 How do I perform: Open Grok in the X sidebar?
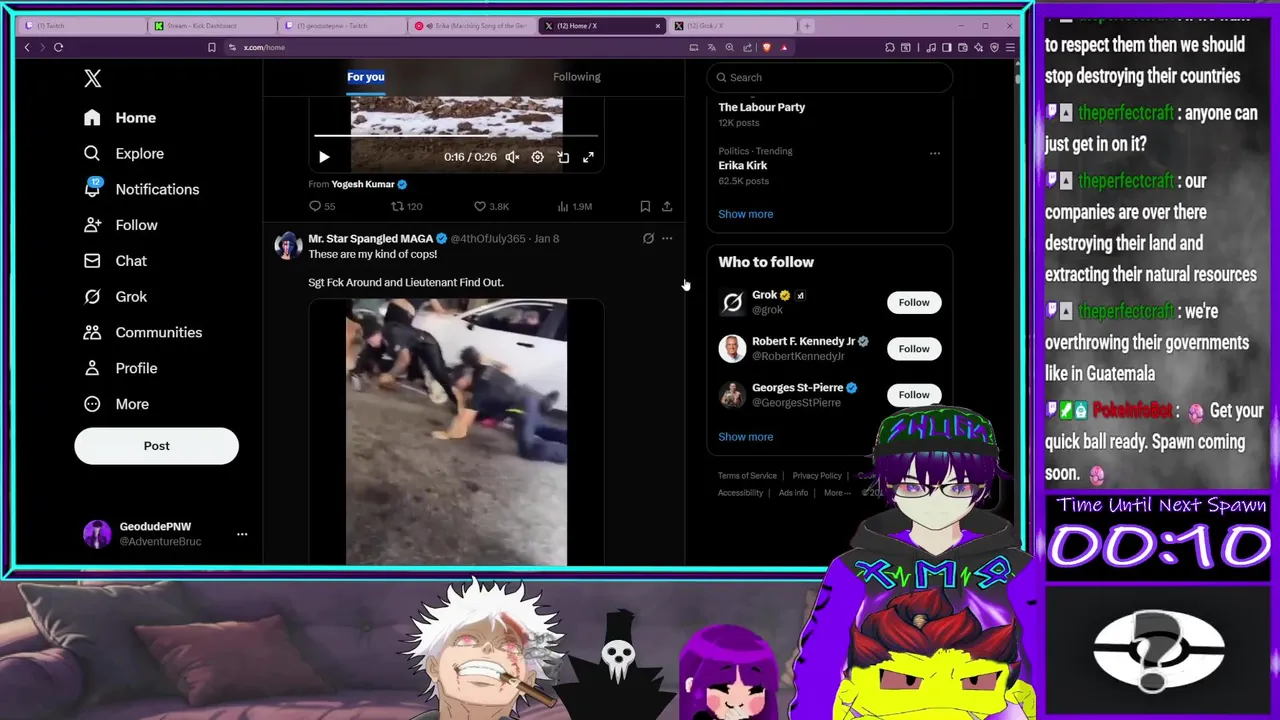pos(115,297)
